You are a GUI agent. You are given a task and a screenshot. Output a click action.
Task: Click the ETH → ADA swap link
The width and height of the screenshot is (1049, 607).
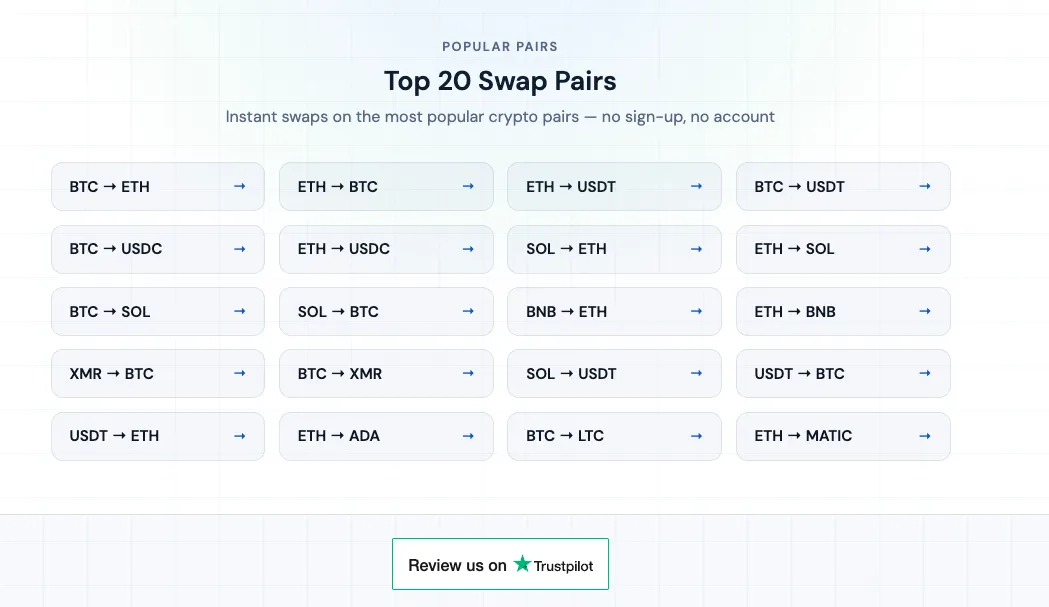click(386, 436)
